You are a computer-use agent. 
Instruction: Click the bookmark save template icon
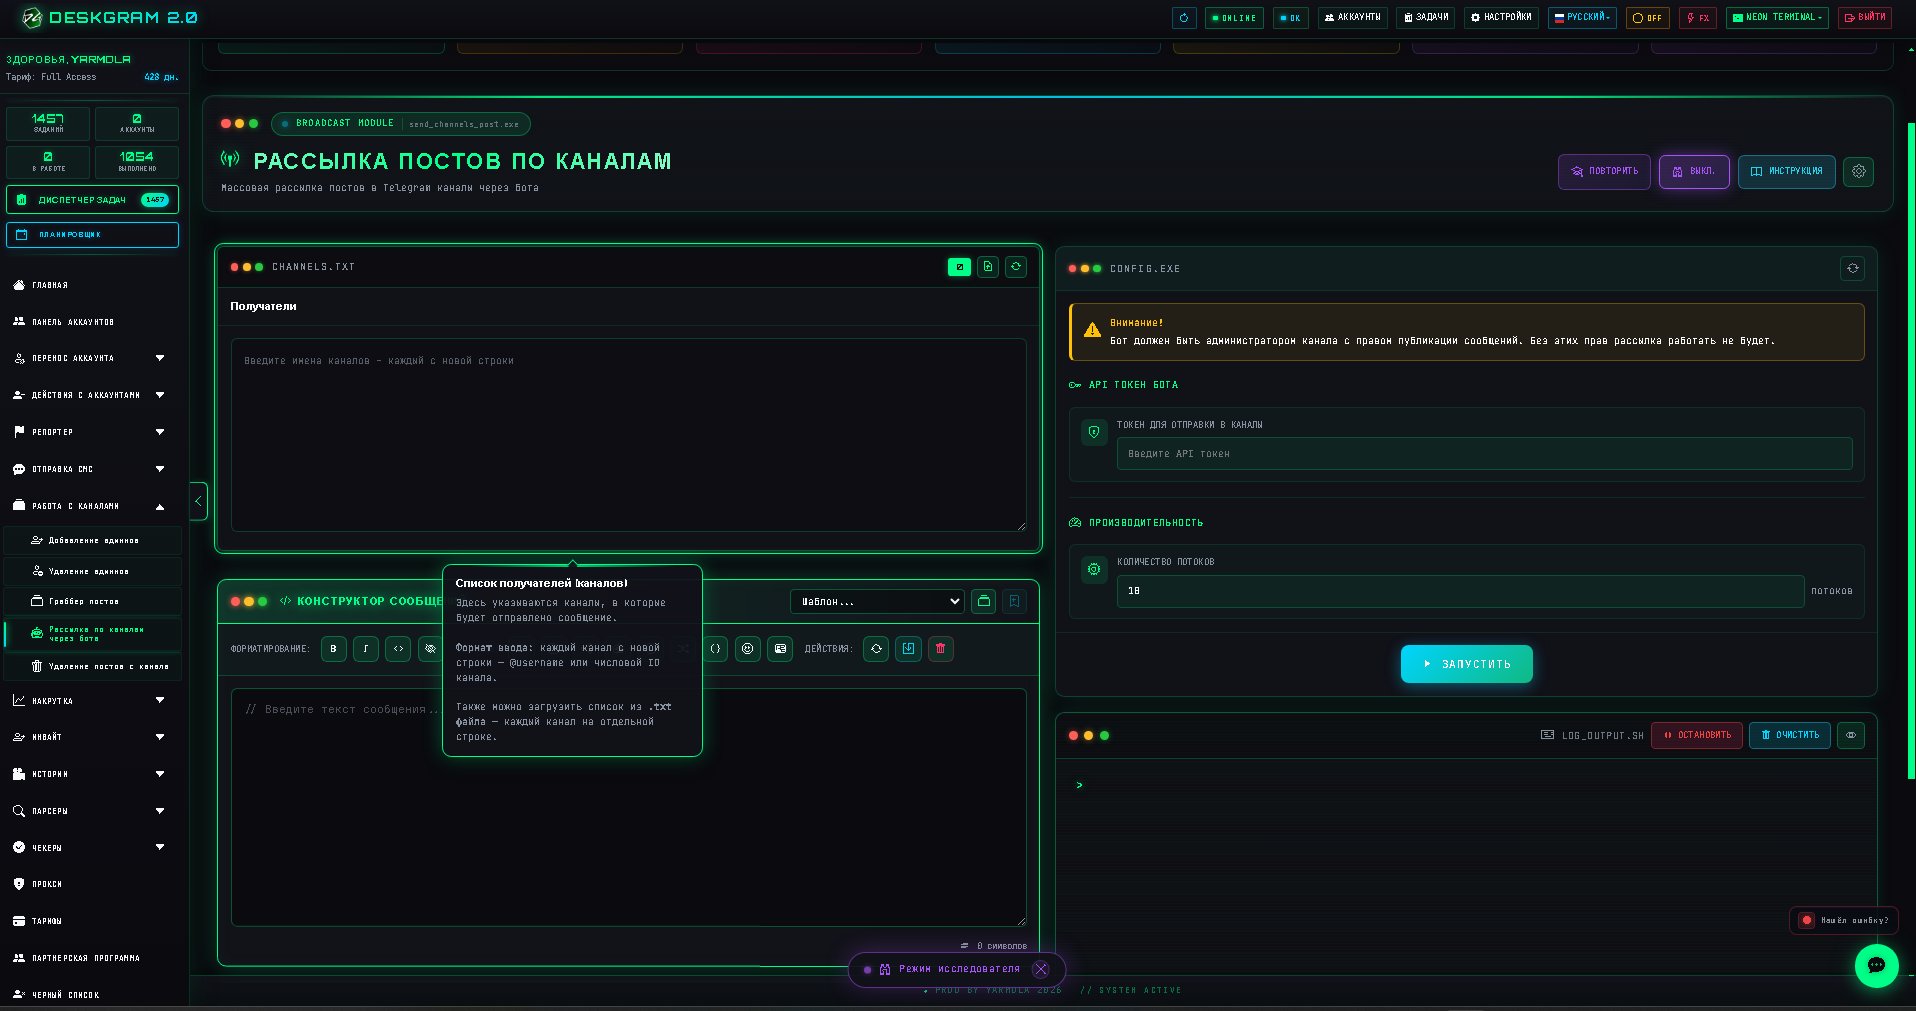click(1014, 601)
